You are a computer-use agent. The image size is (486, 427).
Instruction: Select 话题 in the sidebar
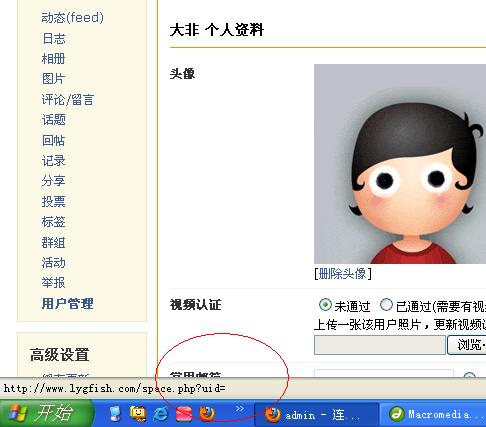tap(54, 120)
